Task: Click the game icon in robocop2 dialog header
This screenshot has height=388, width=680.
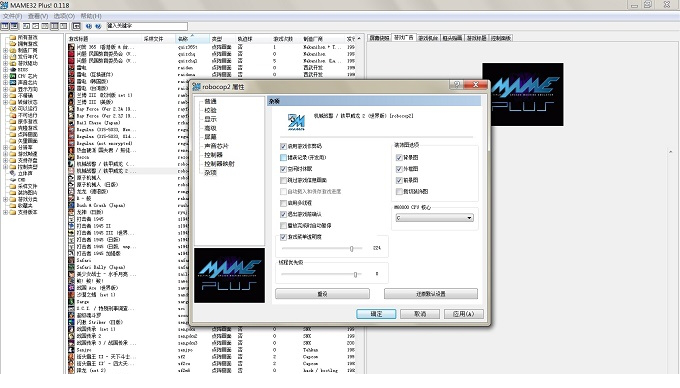Action: coord(296,122)
